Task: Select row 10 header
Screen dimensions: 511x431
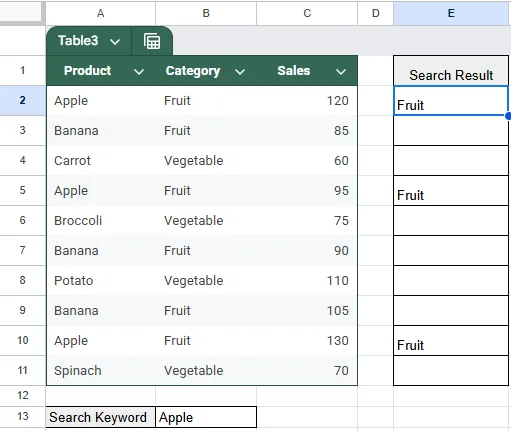Action: click(22, 340)
